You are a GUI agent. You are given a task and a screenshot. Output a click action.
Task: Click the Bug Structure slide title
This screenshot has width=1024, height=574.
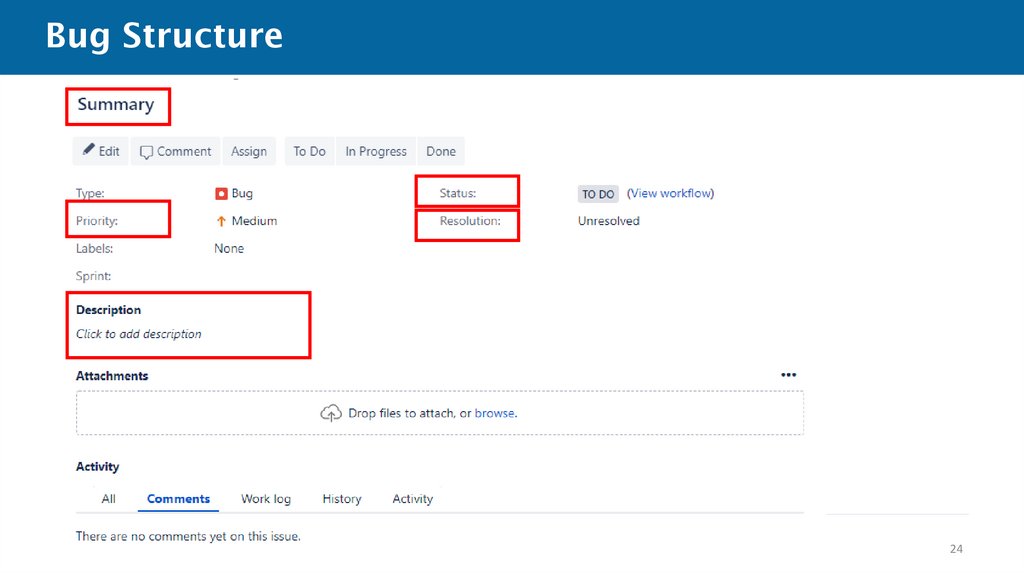(164, 36)
